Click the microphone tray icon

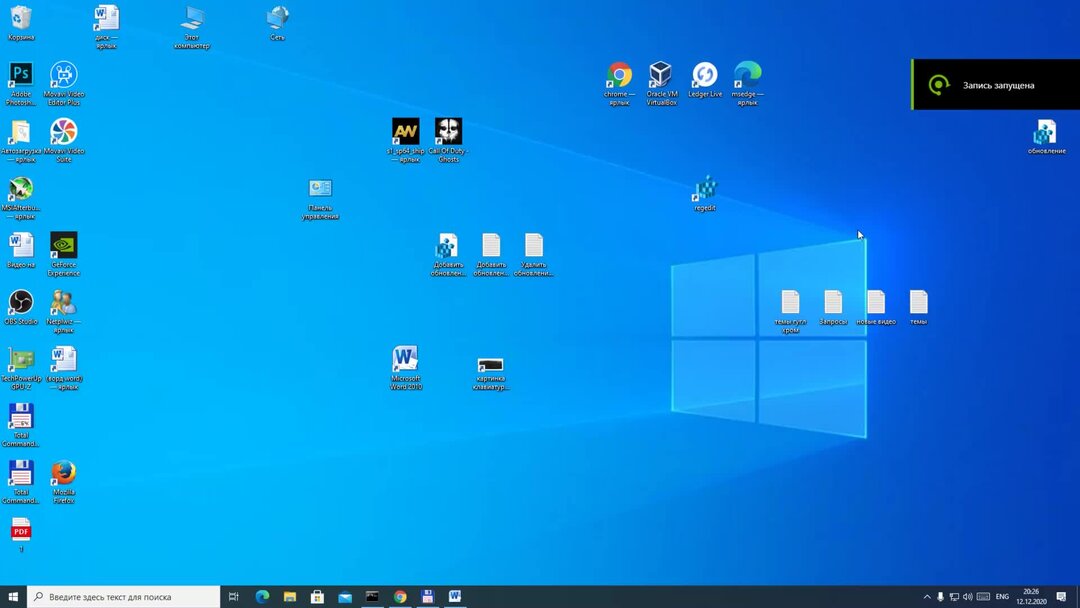940,596
